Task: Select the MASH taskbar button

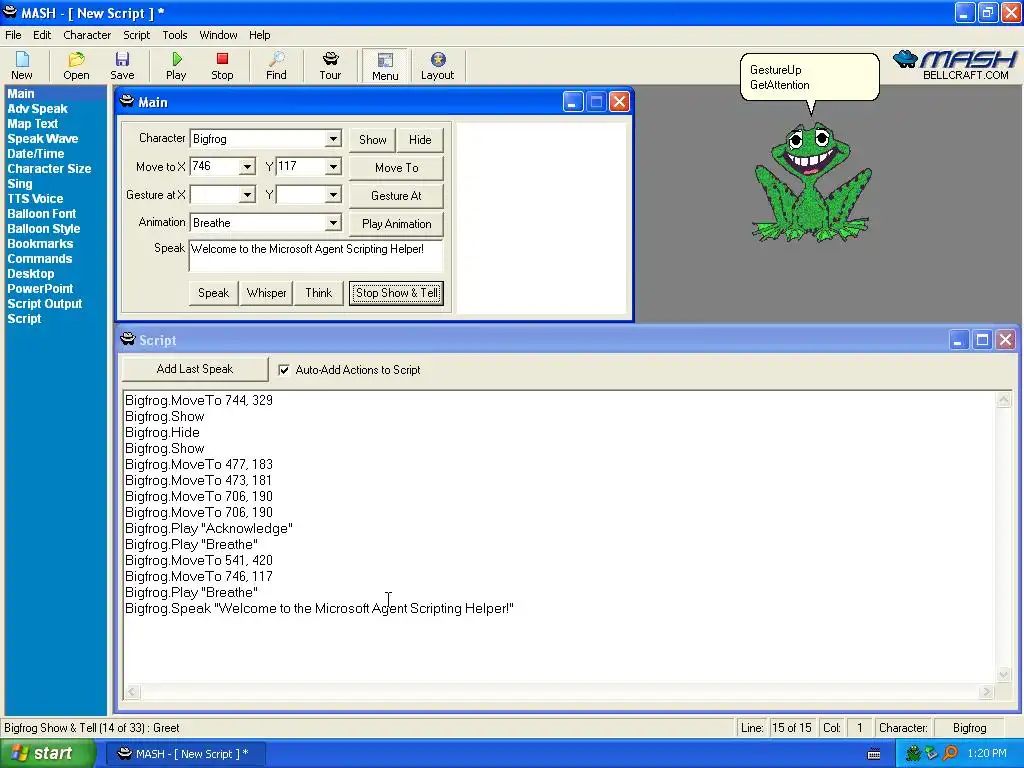Action: [x=185, y=754]
